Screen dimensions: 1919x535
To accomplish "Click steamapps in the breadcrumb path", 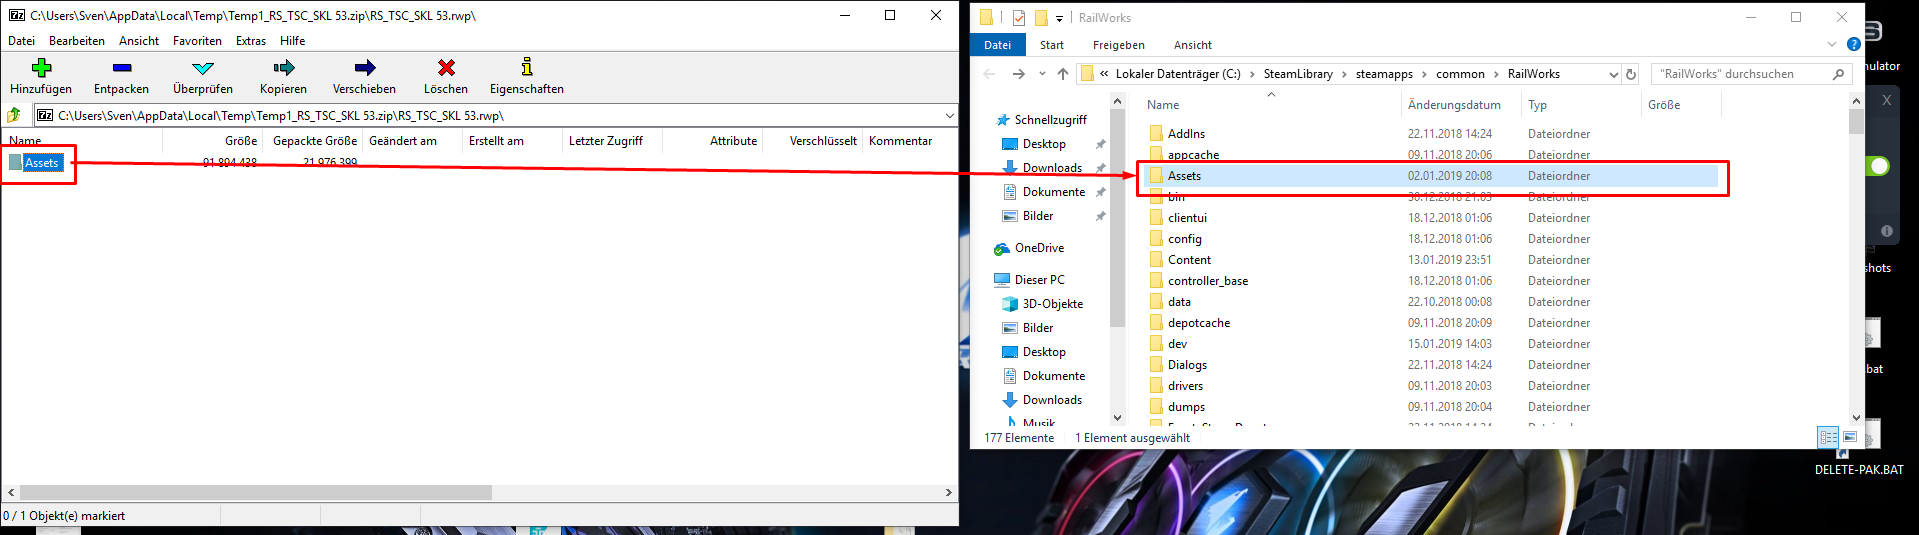I will 1384,74.
